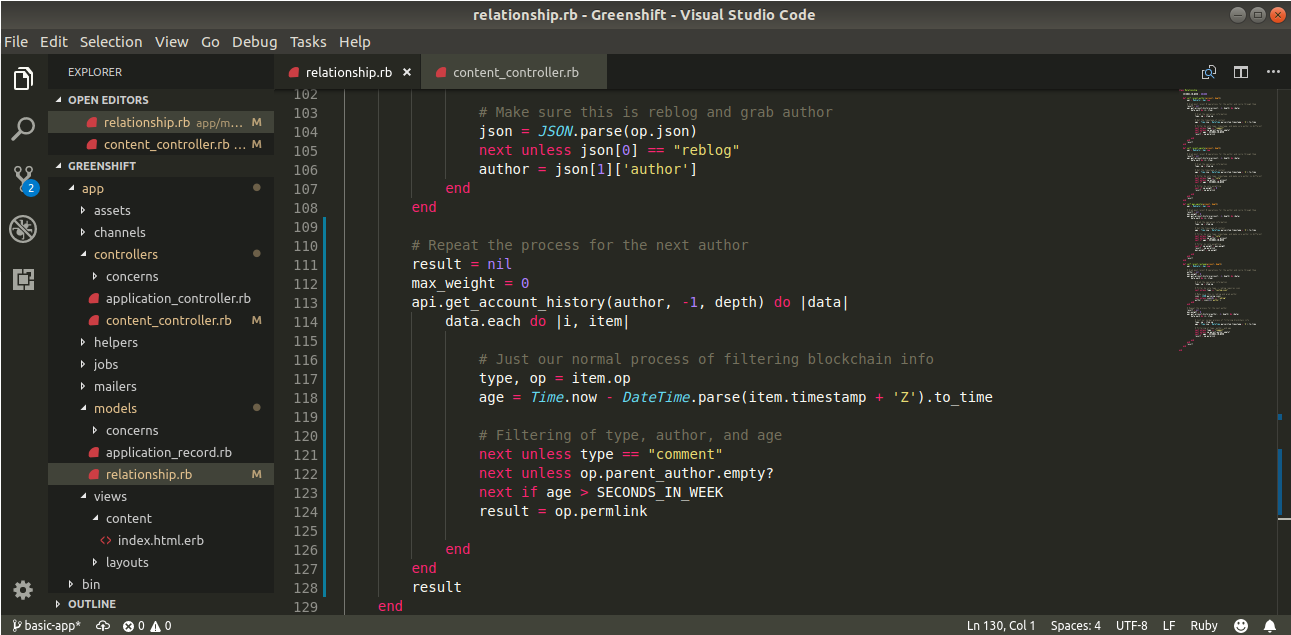
Task: Click the notifications bell icon
Action: point(1271,626)
